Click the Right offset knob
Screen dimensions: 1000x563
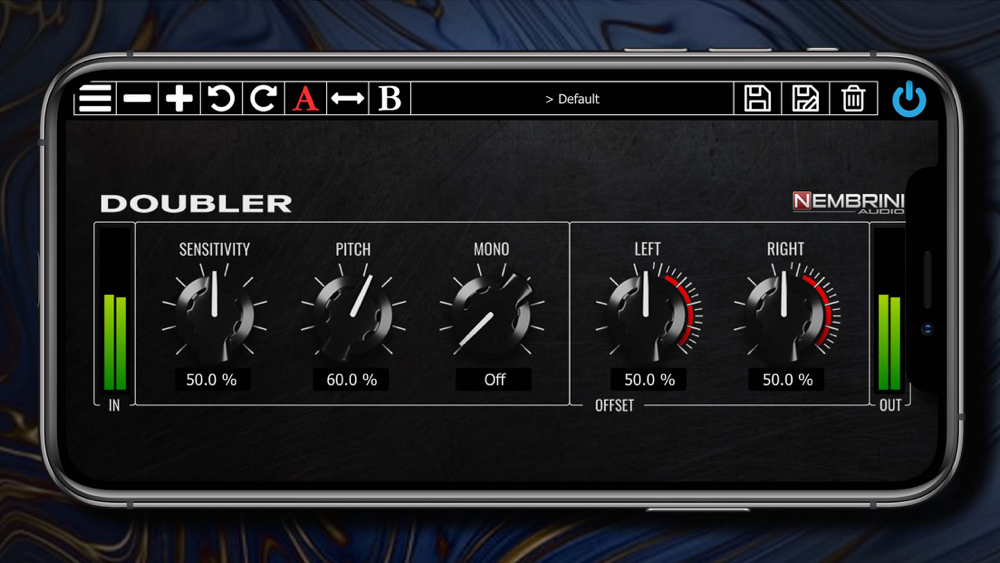tap(786, 314)
